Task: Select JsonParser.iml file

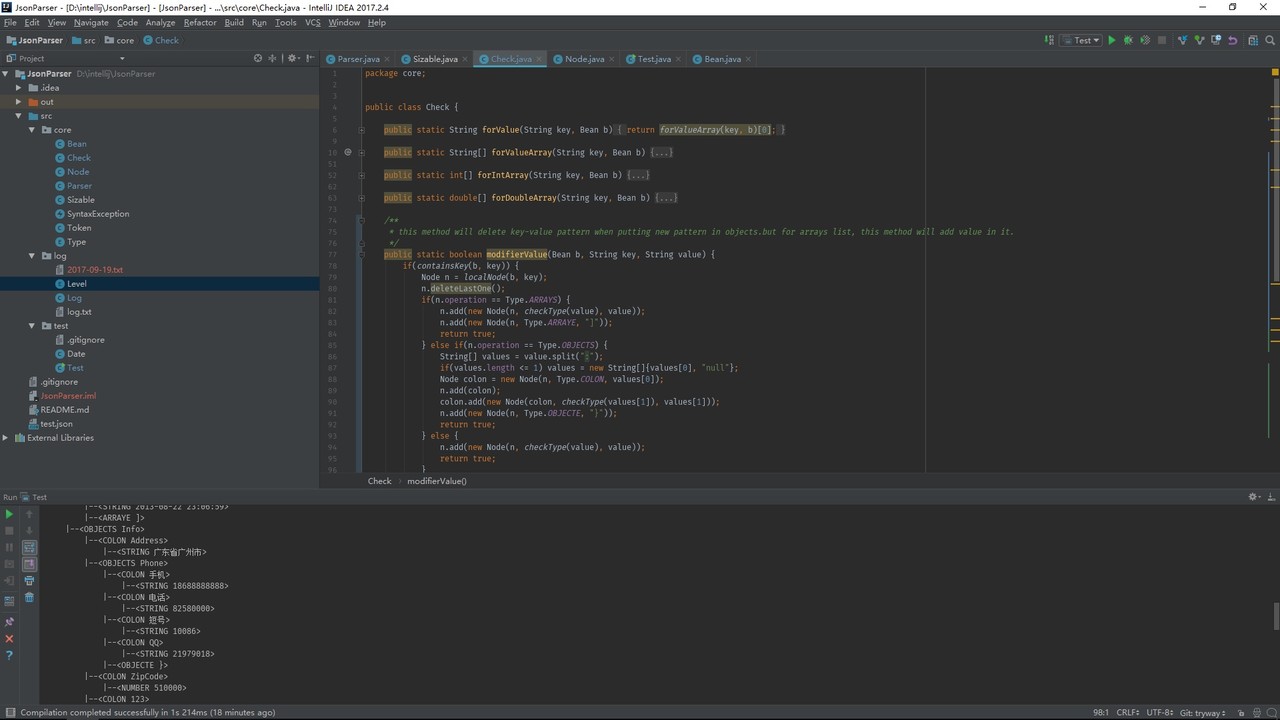Action: [68, 396]
